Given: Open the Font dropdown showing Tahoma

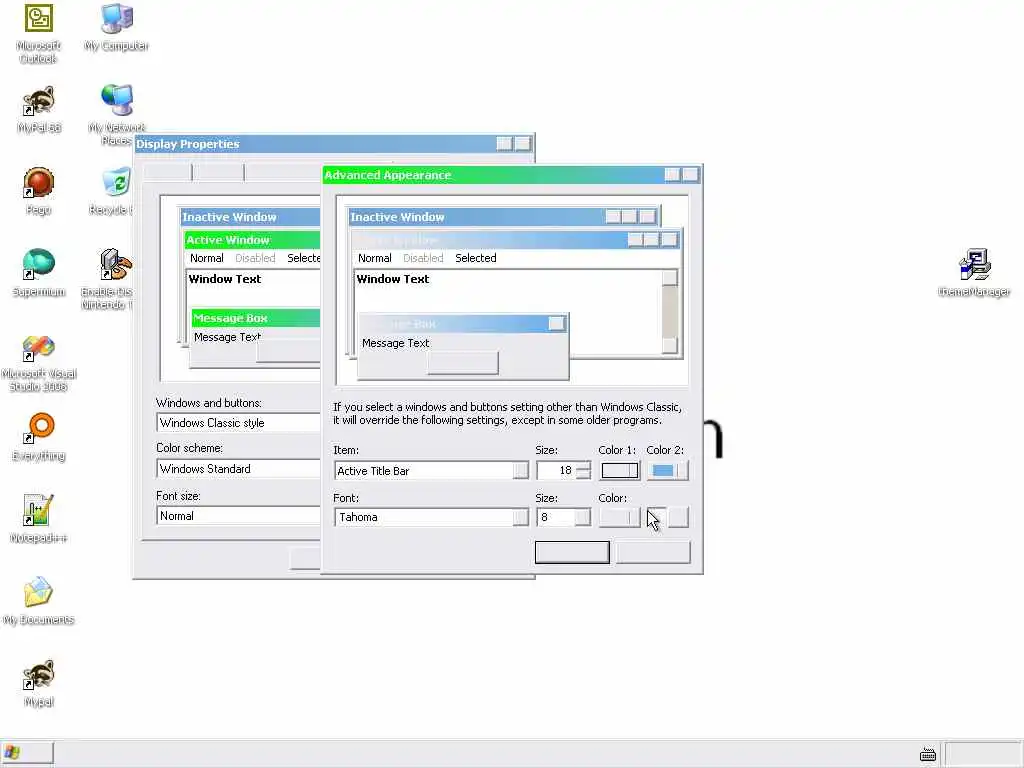Looking at the screenshot, I should tap(520, 517).
